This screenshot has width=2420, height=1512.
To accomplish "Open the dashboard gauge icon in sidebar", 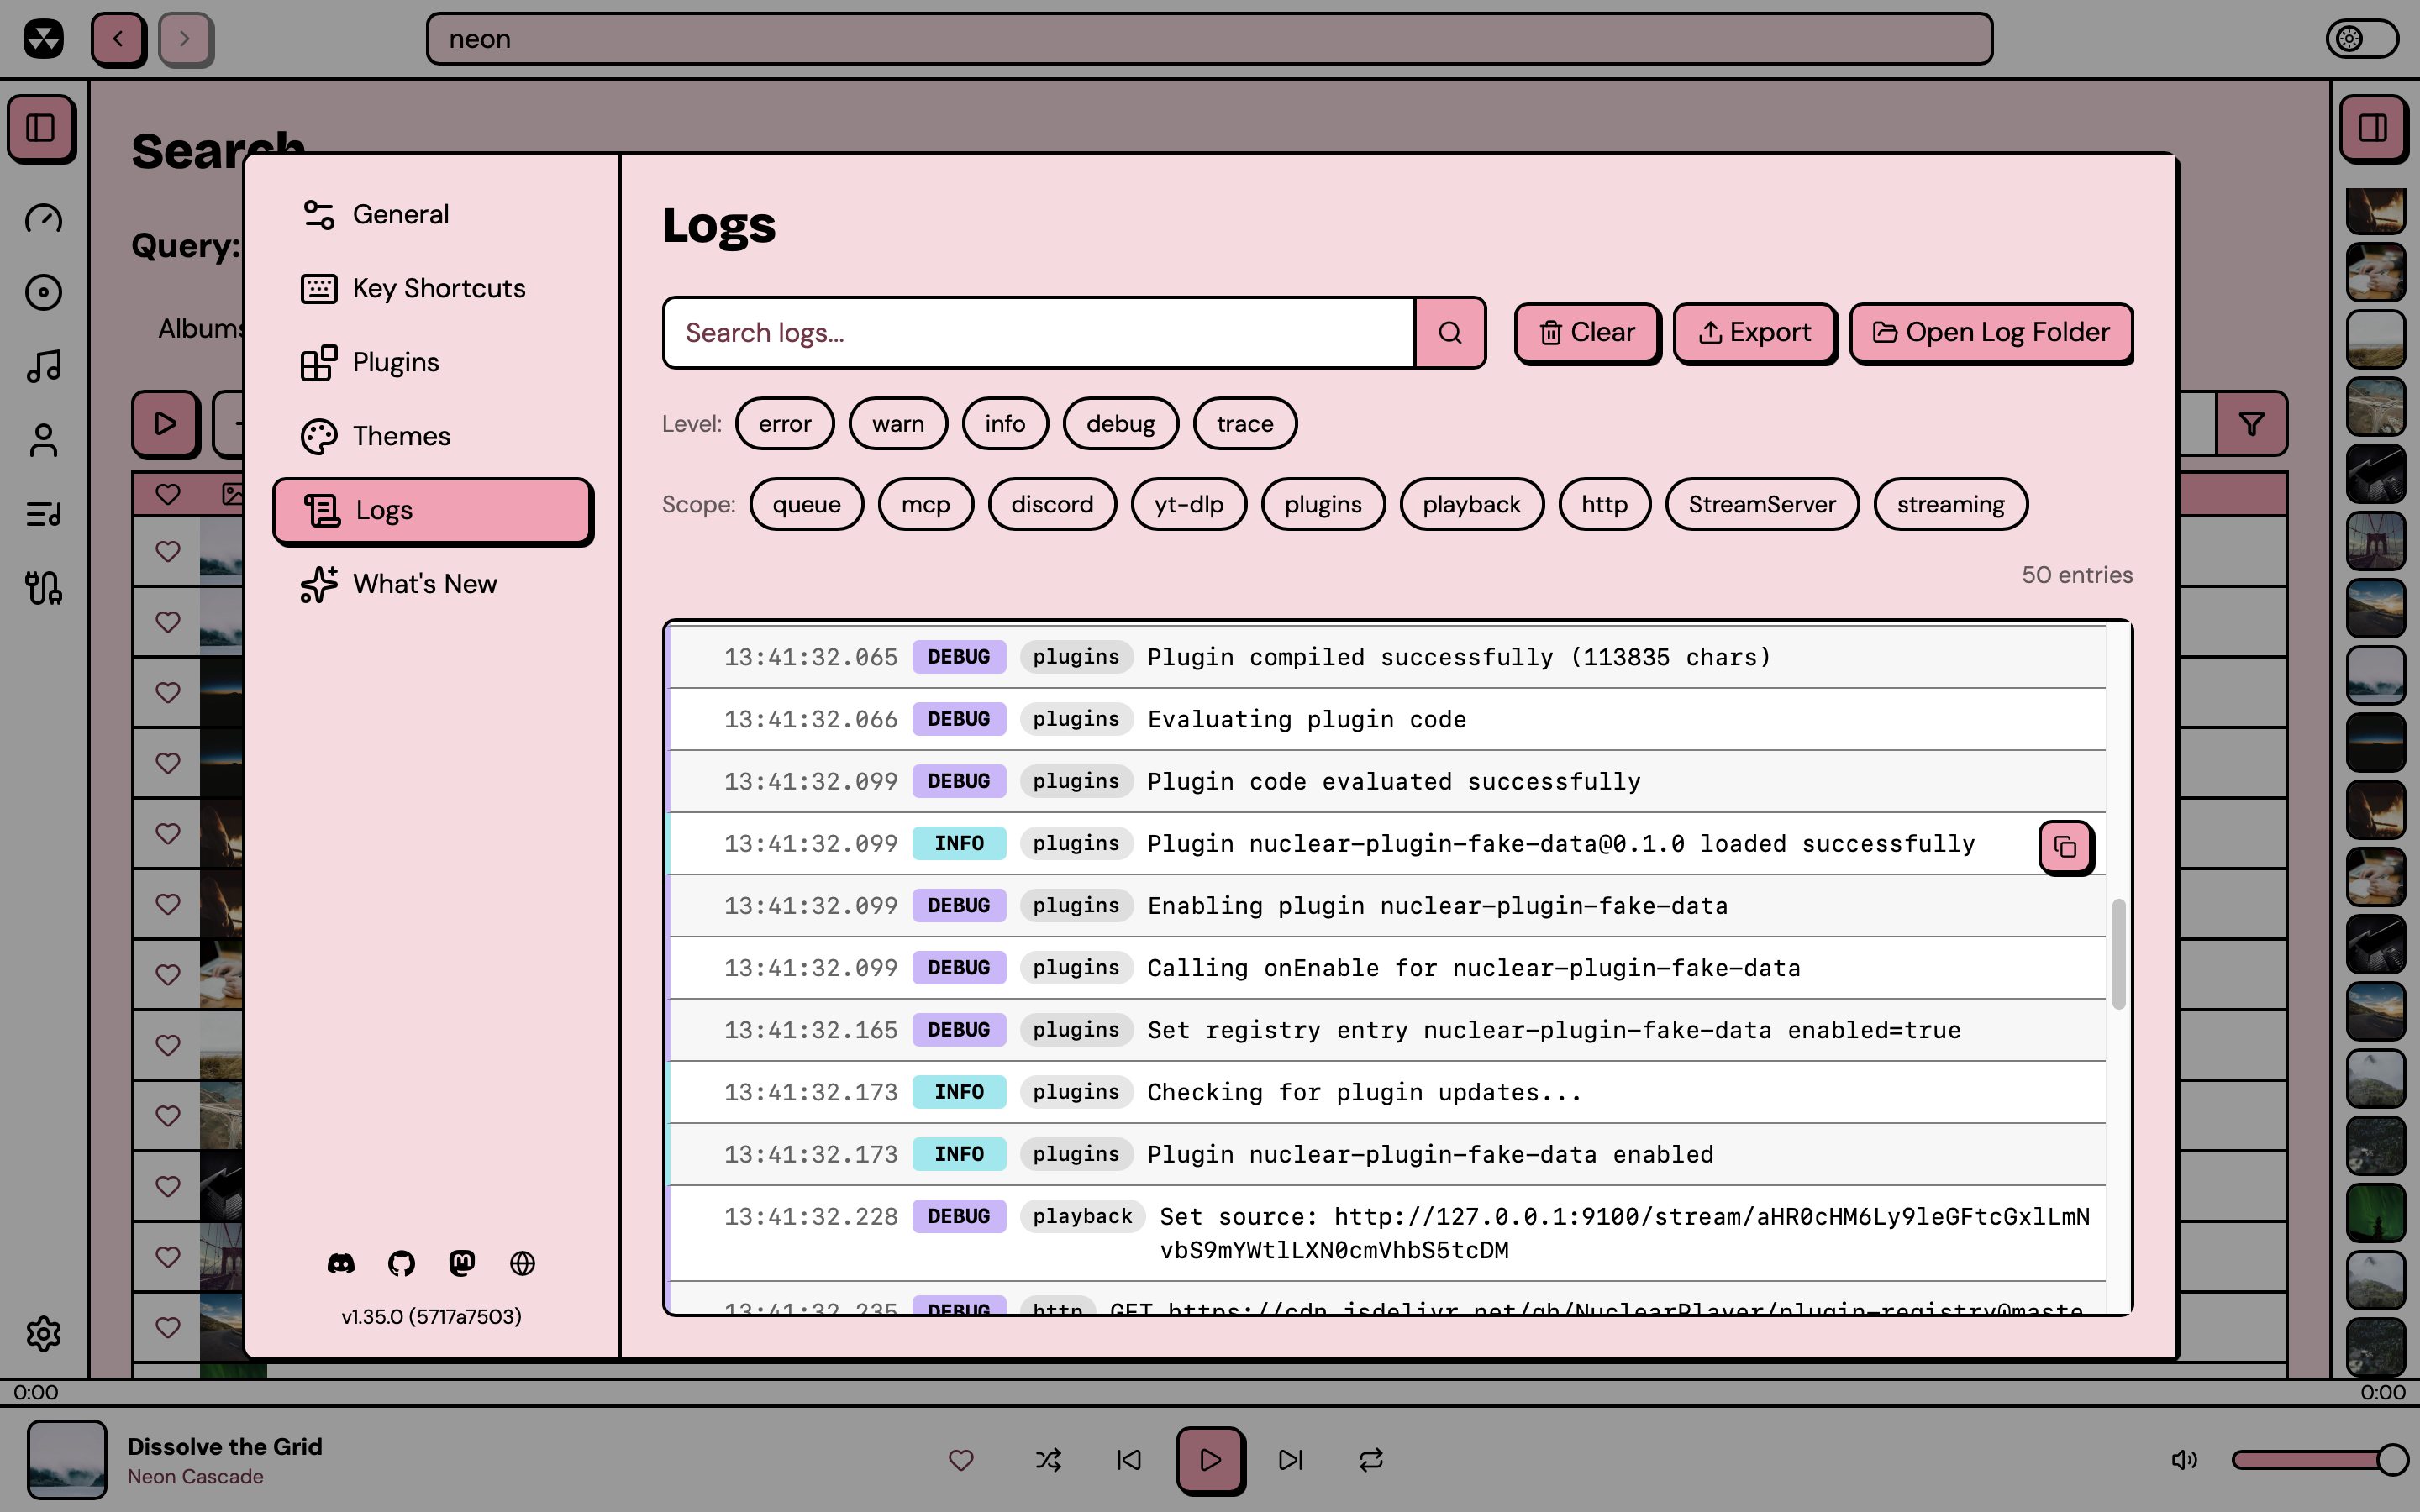I will tap(43, 218).
